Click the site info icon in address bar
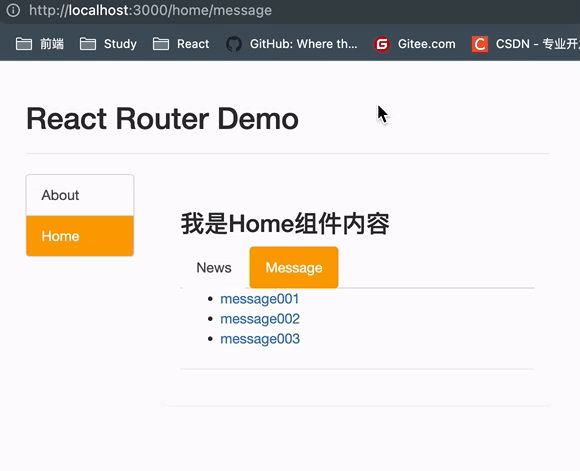Screen dimensions: 580x471 tap(13, 10)
